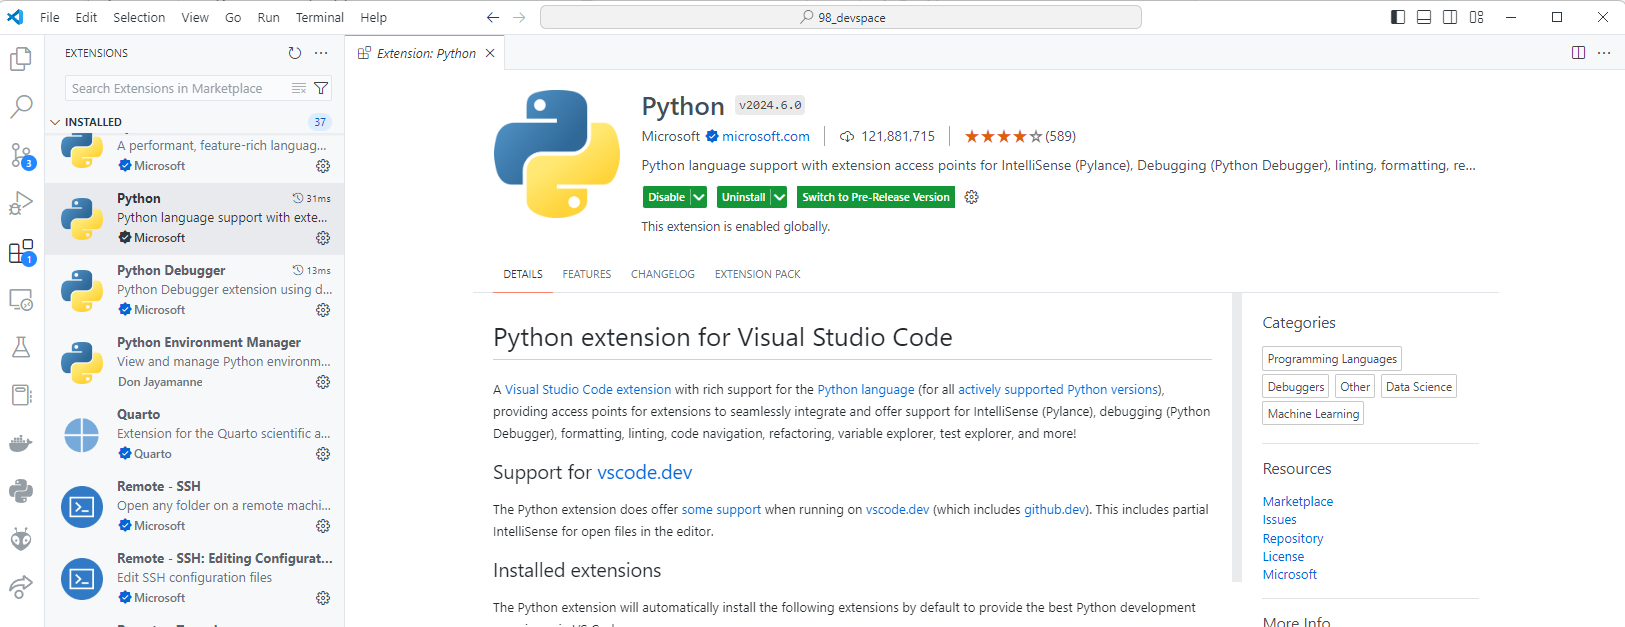Open Customize Layout button in title bar
Viewport: 1625px width, 627px height.
(1477, 17)
